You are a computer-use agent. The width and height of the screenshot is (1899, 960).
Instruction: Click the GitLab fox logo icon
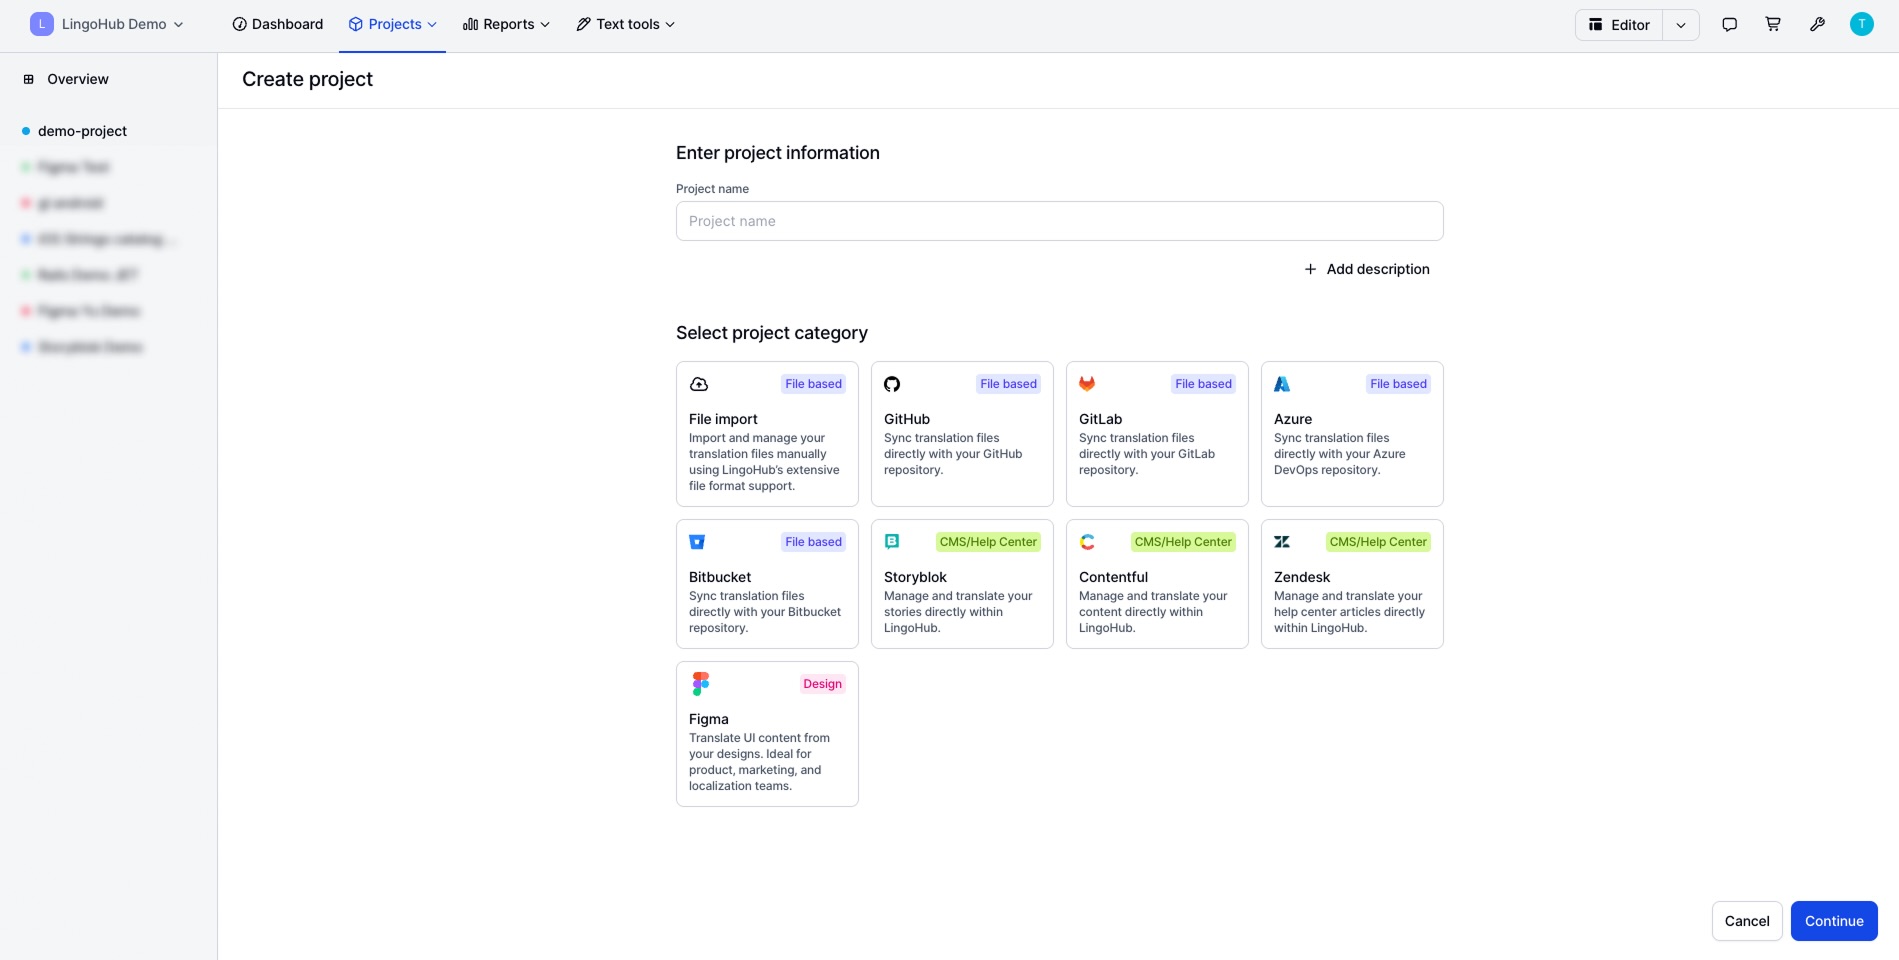point(1087,384)
